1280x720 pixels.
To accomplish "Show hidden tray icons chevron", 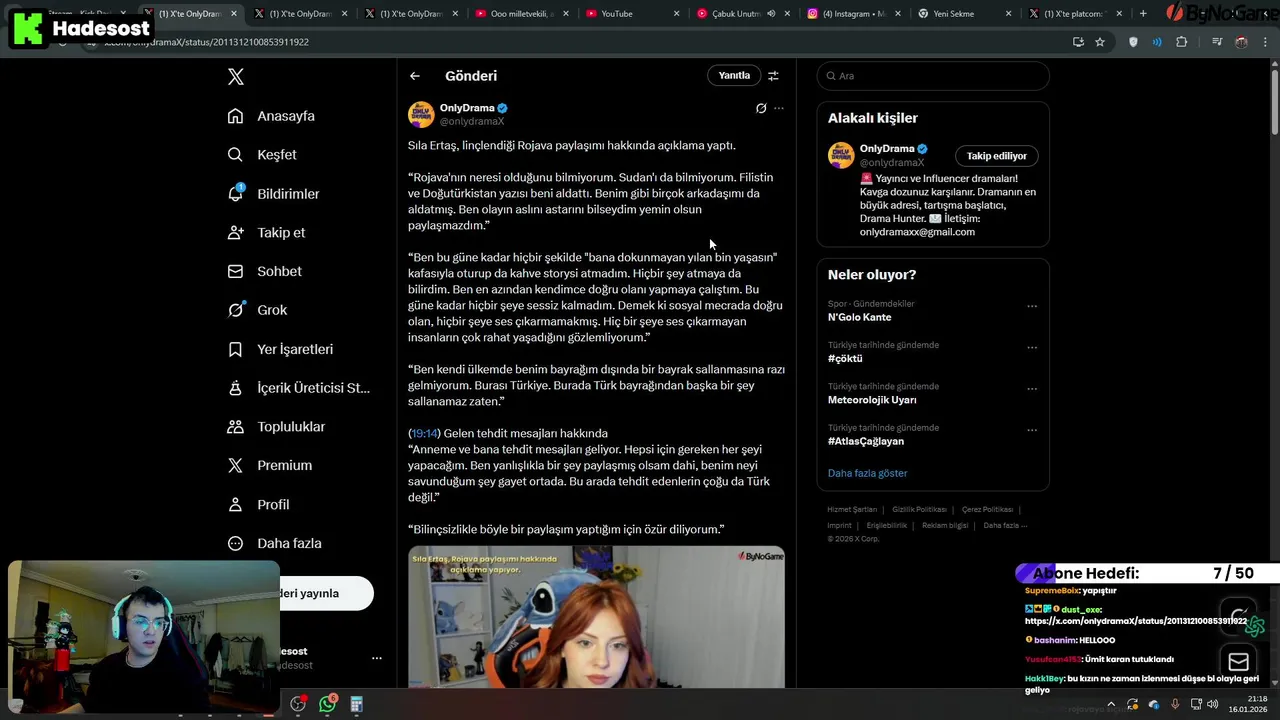I will (x=1110, y=704).
